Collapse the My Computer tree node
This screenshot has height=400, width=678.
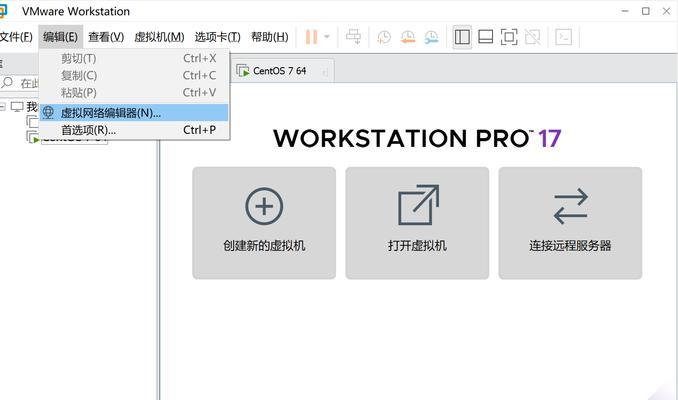3,106
